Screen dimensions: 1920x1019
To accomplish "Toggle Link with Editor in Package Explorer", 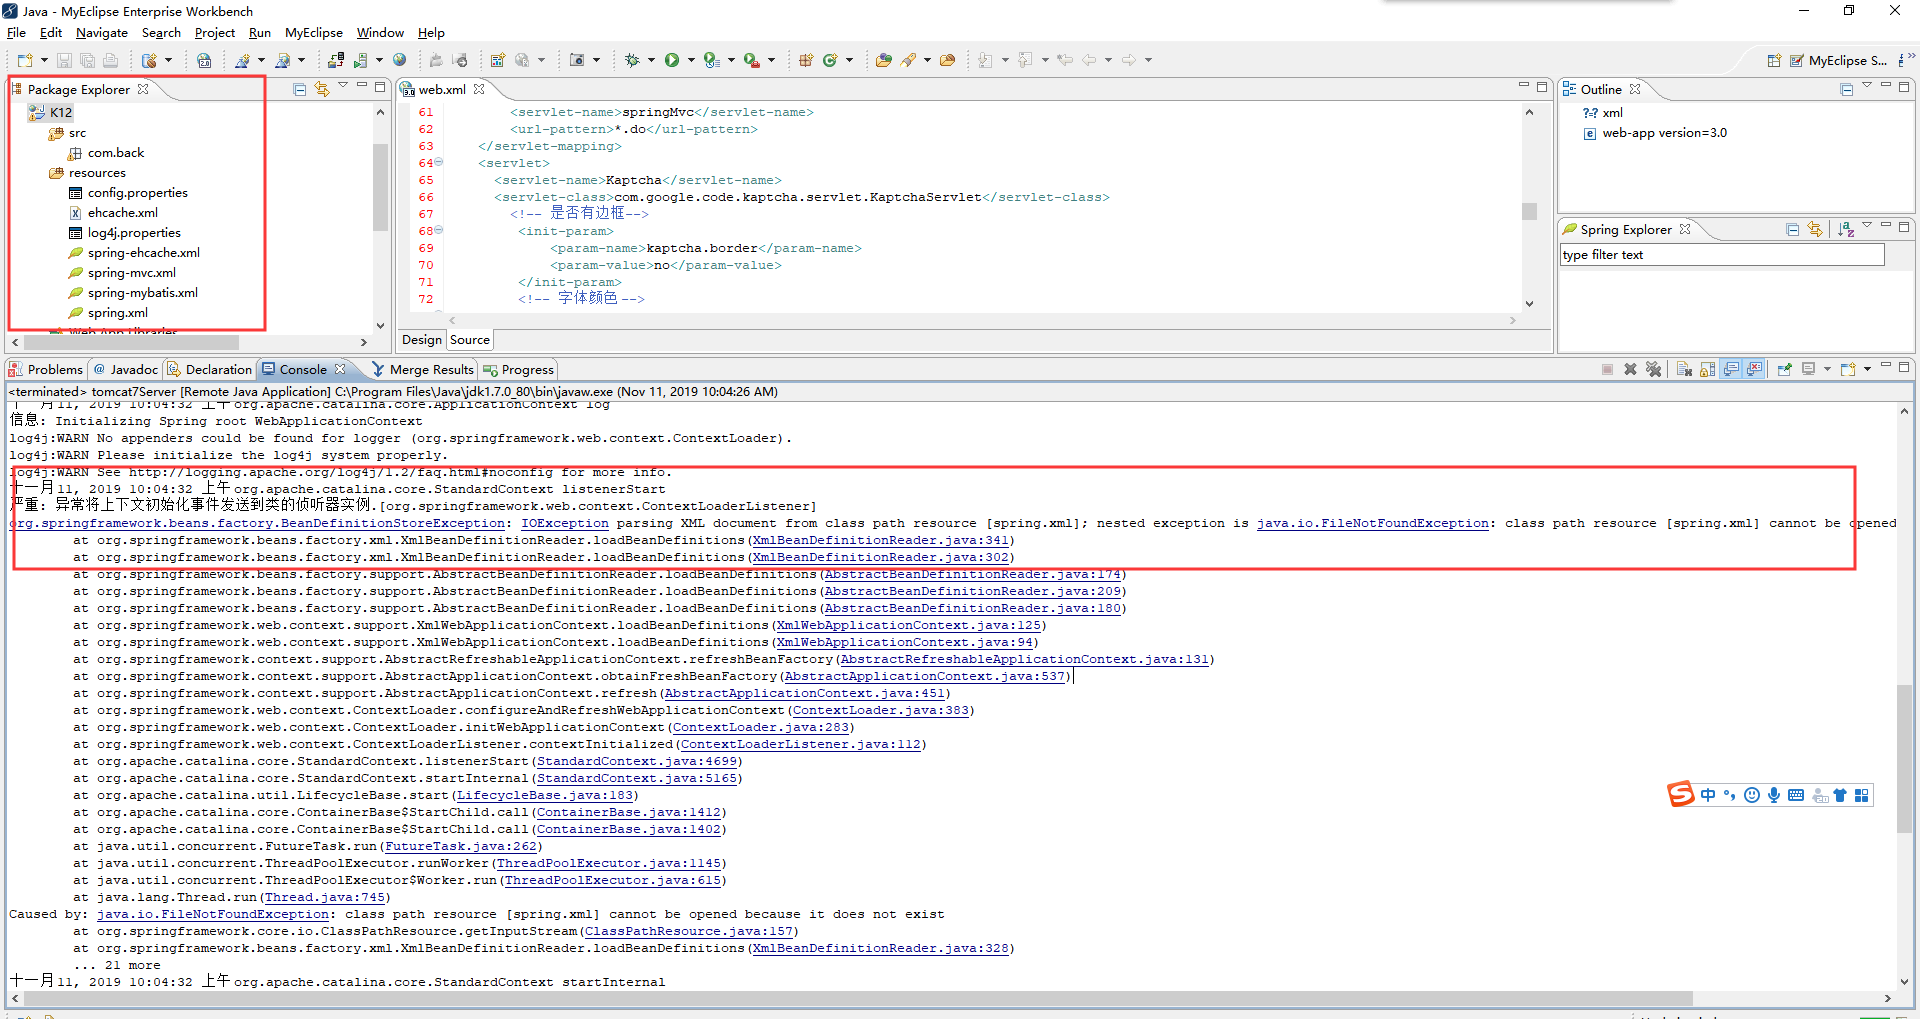I will pyautogui.click(x=322, y=89).
